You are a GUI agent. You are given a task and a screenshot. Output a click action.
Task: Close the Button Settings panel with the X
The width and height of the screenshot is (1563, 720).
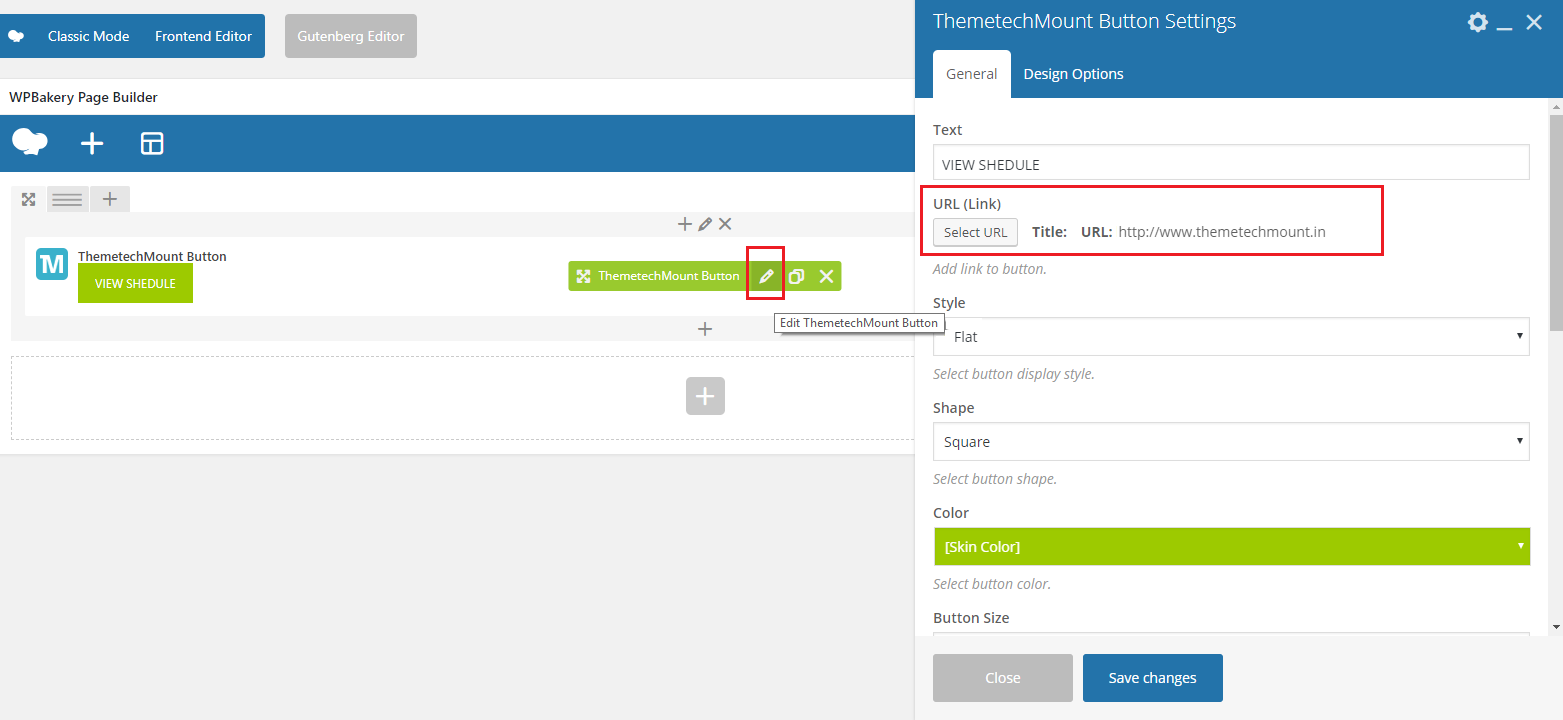[1534, 22]
